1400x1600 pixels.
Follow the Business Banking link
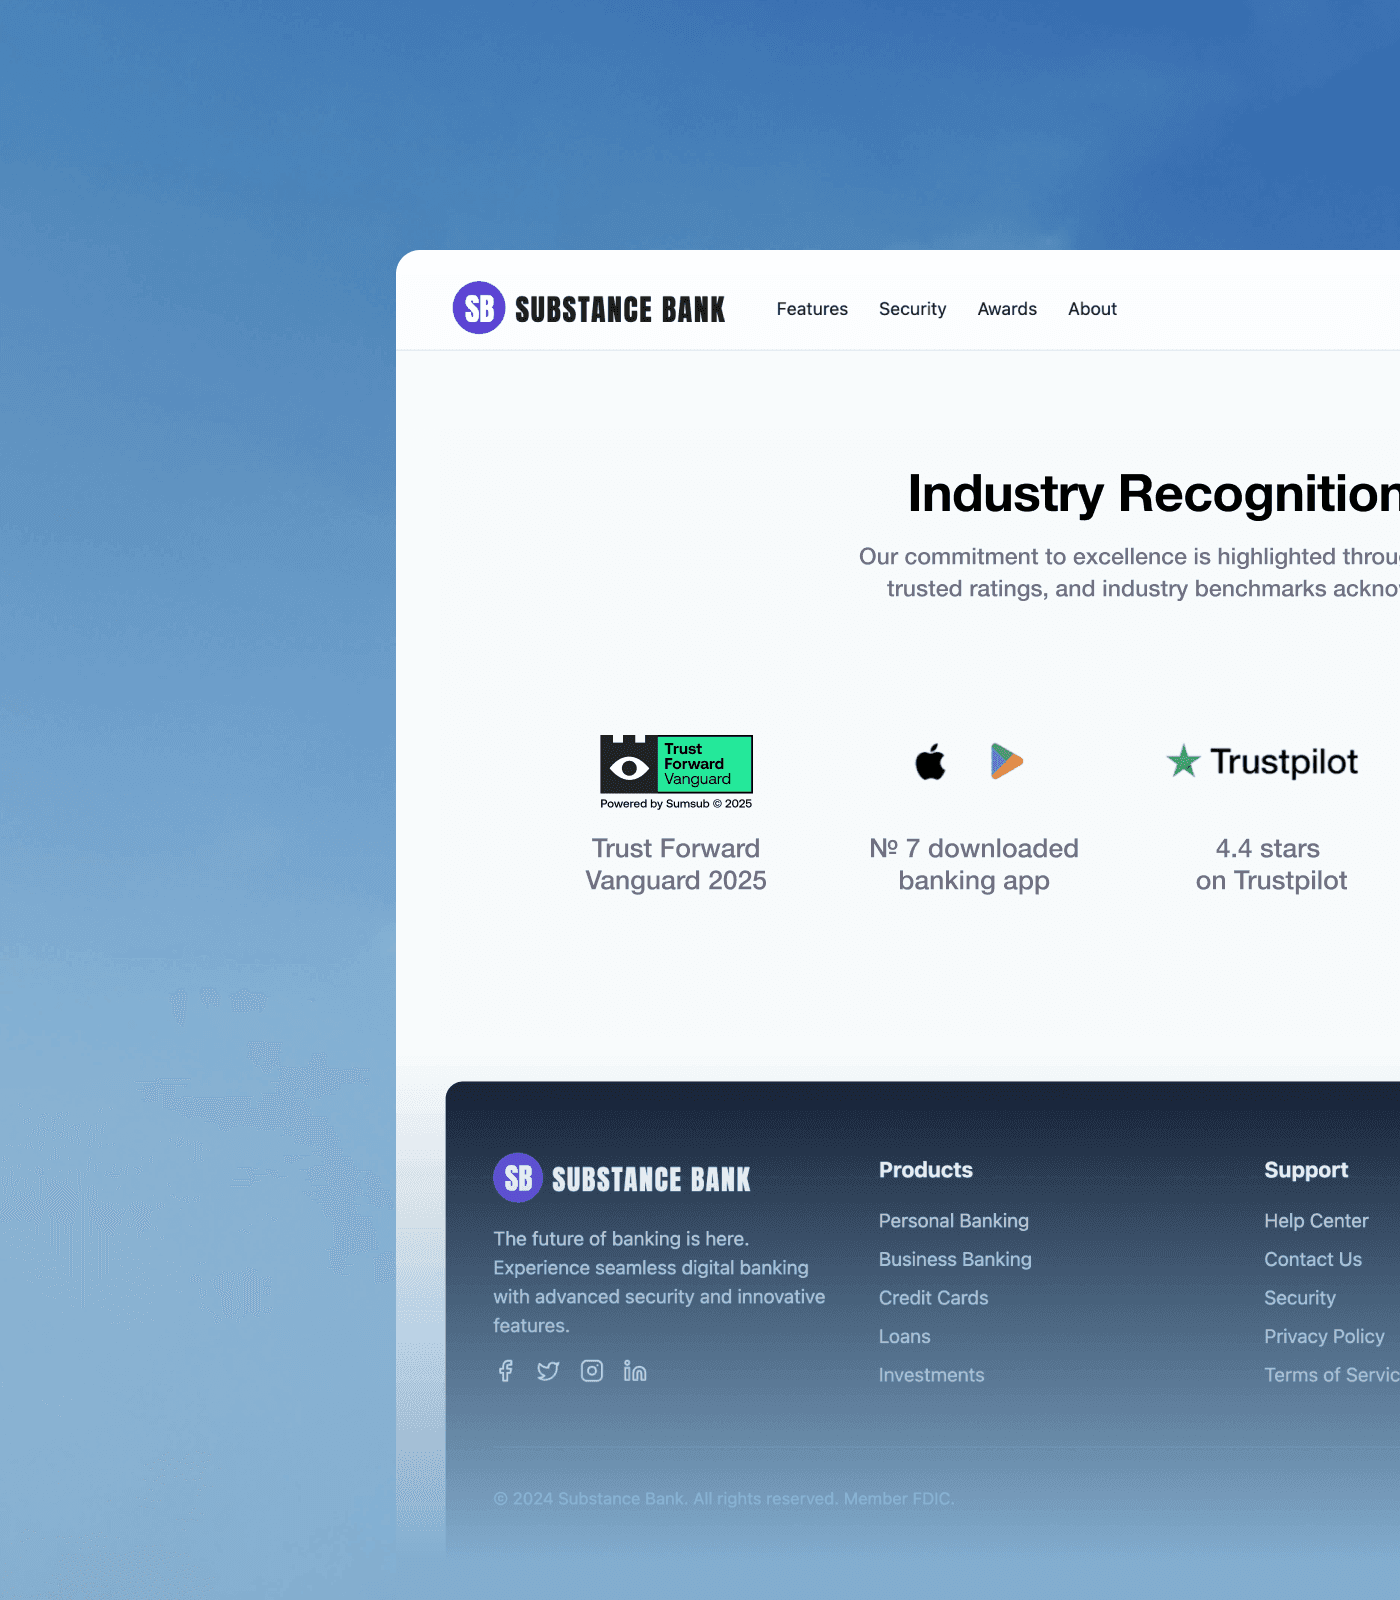tap(955, 1259)
